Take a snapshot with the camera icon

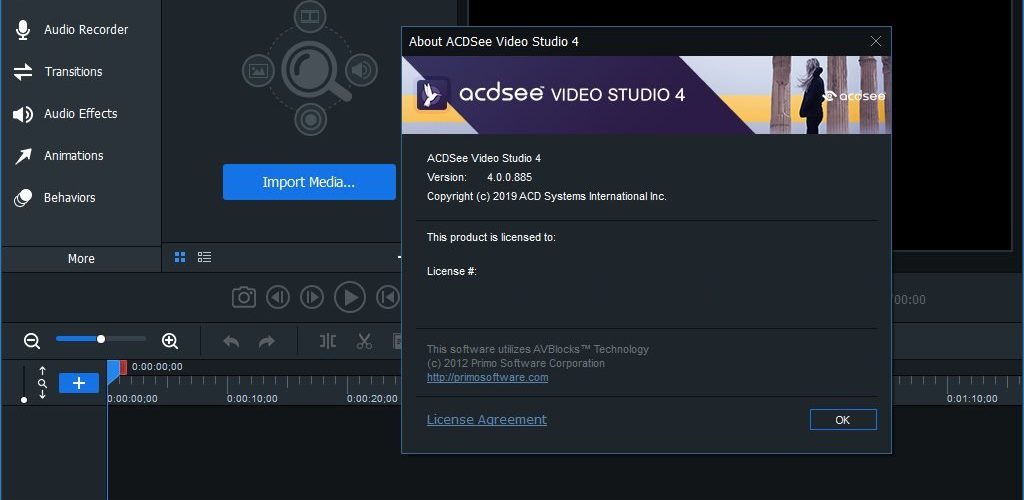point(244,298)
